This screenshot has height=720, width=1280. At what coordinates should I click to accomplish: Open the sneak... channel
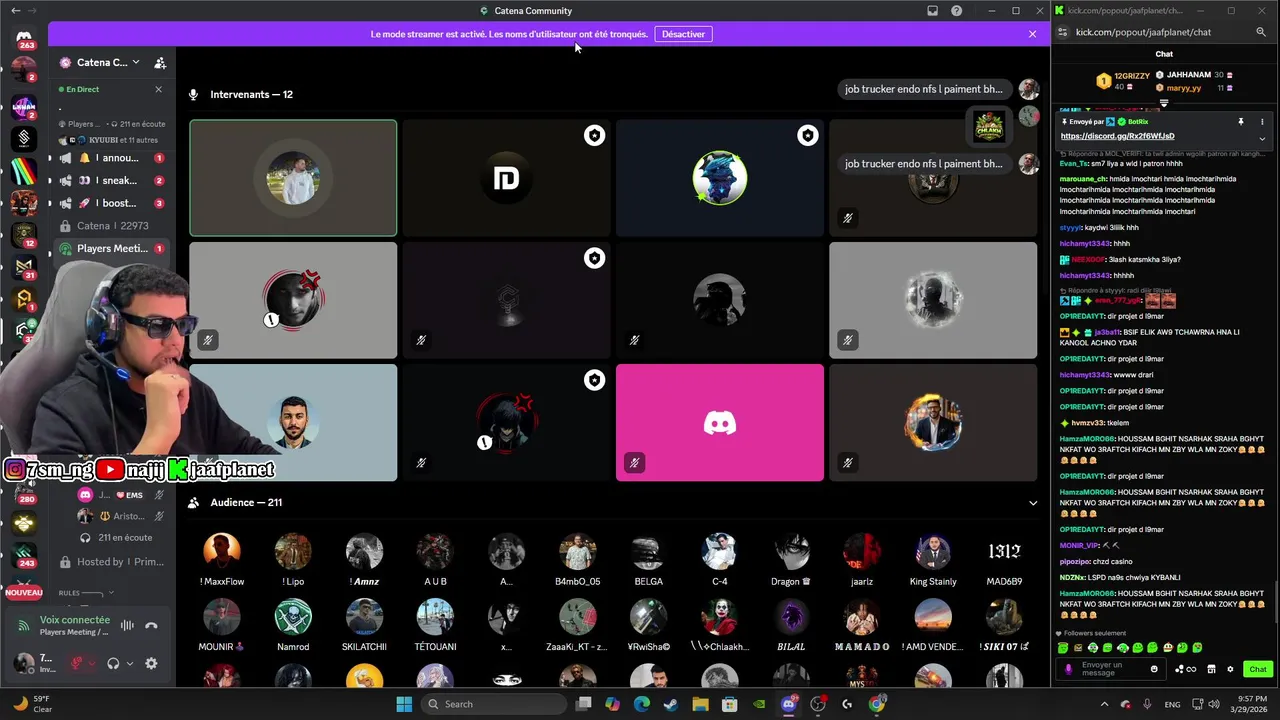(x=112, y=181)
